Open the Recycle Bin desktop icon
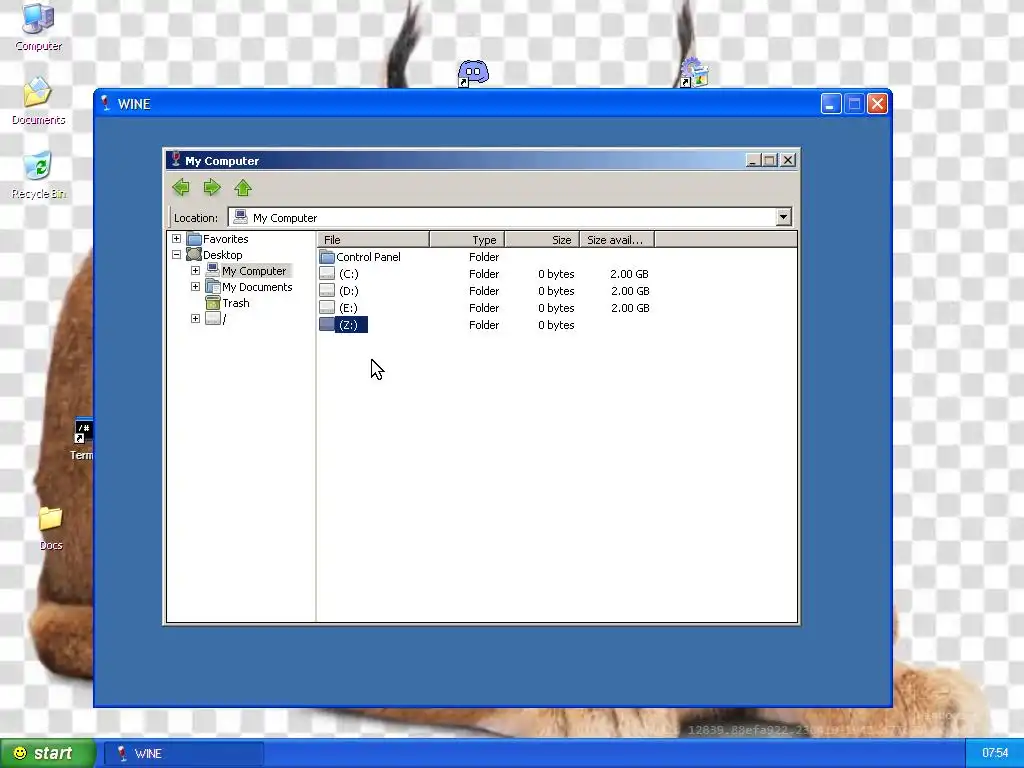The image size is (1024, 768). [39, 175]
